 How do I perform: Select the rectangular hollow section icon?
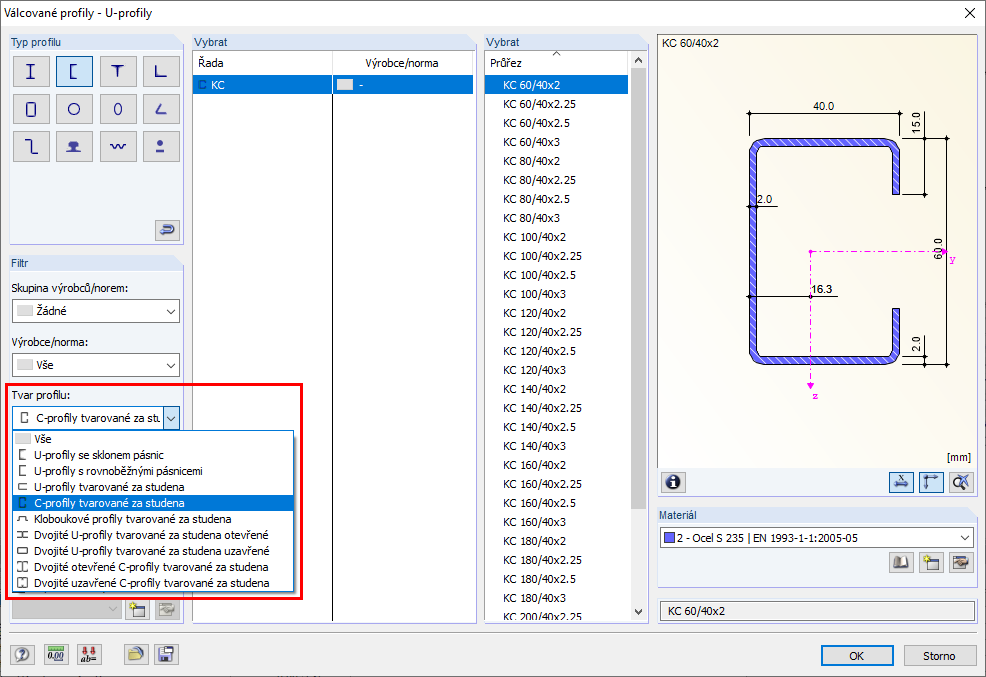click(31, 109)
